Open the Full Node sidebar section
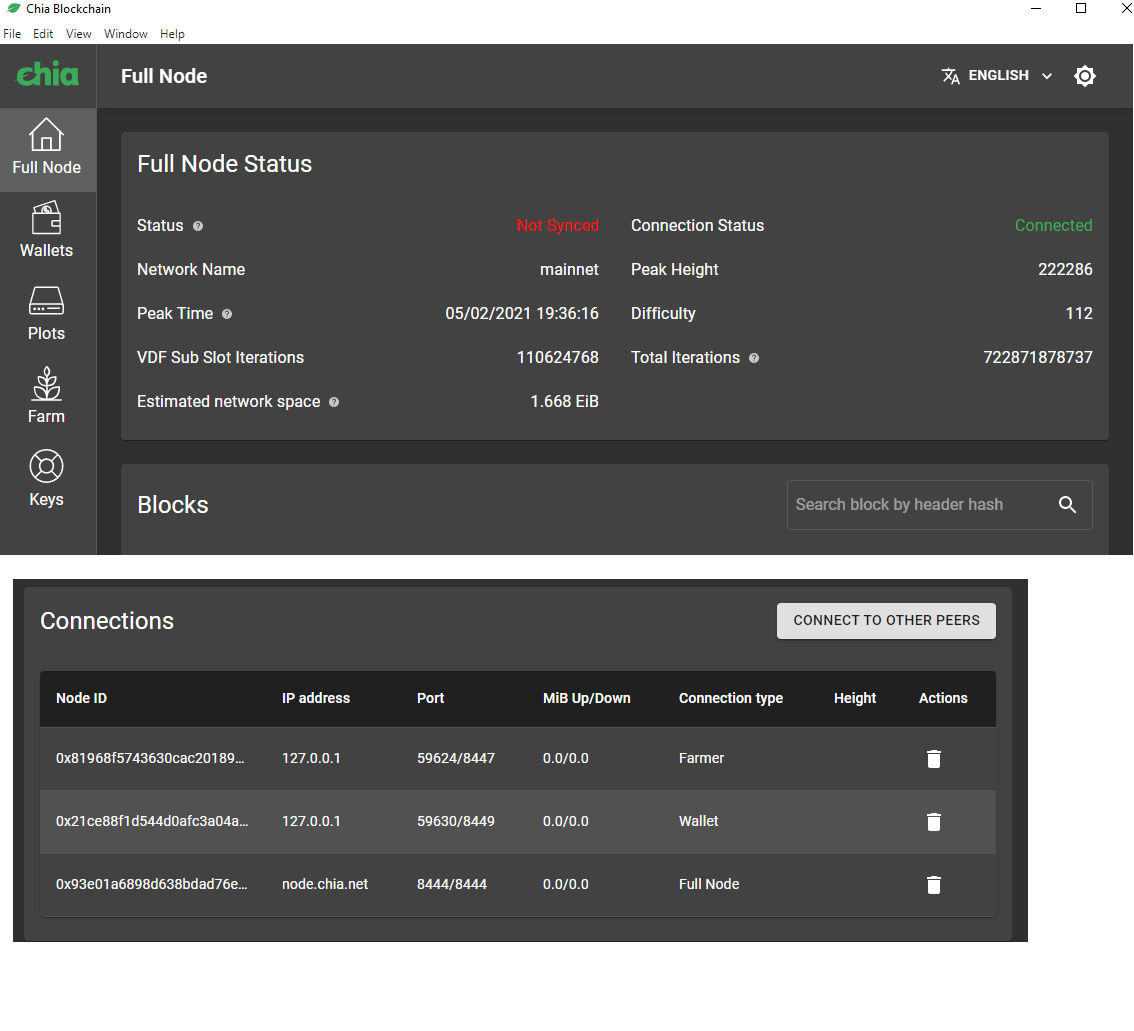The image size is (1134, 1031). pos(47,150)
